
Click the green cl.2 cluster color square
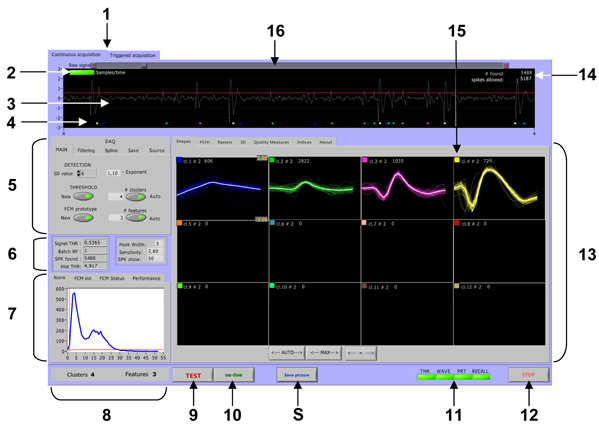272,160
